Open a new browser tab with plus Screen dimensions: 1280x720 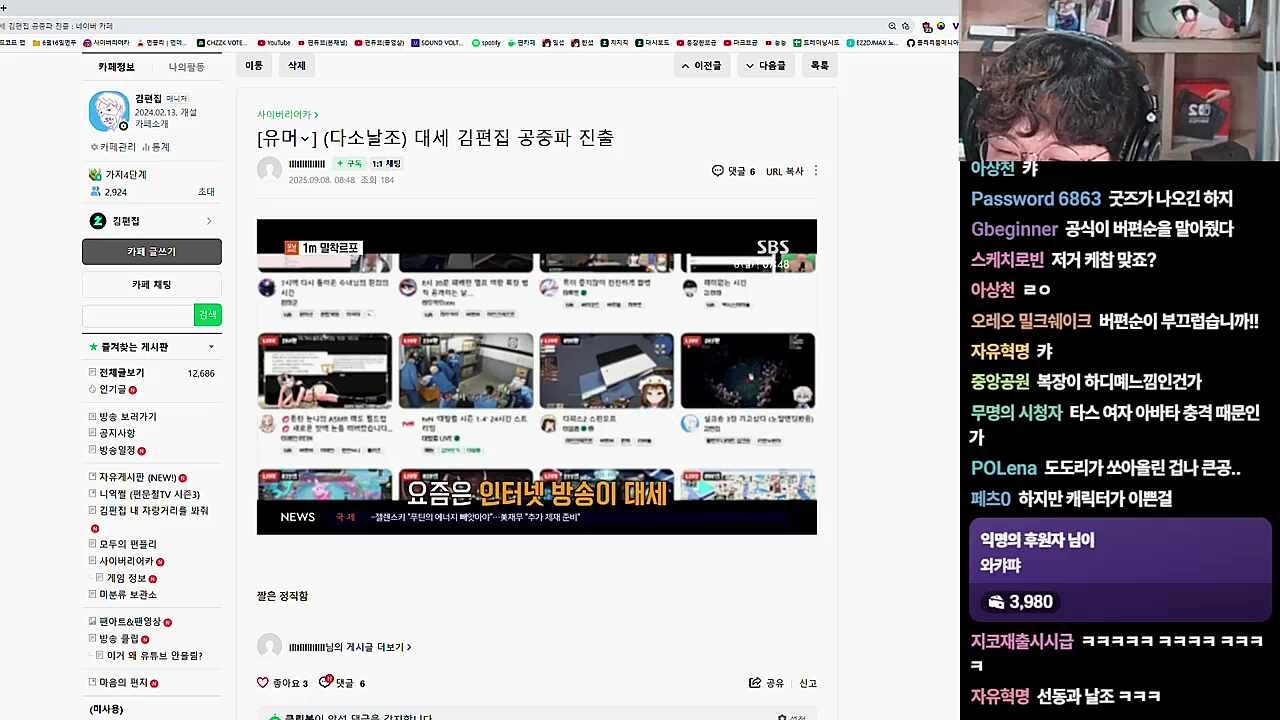pos(4,8)
